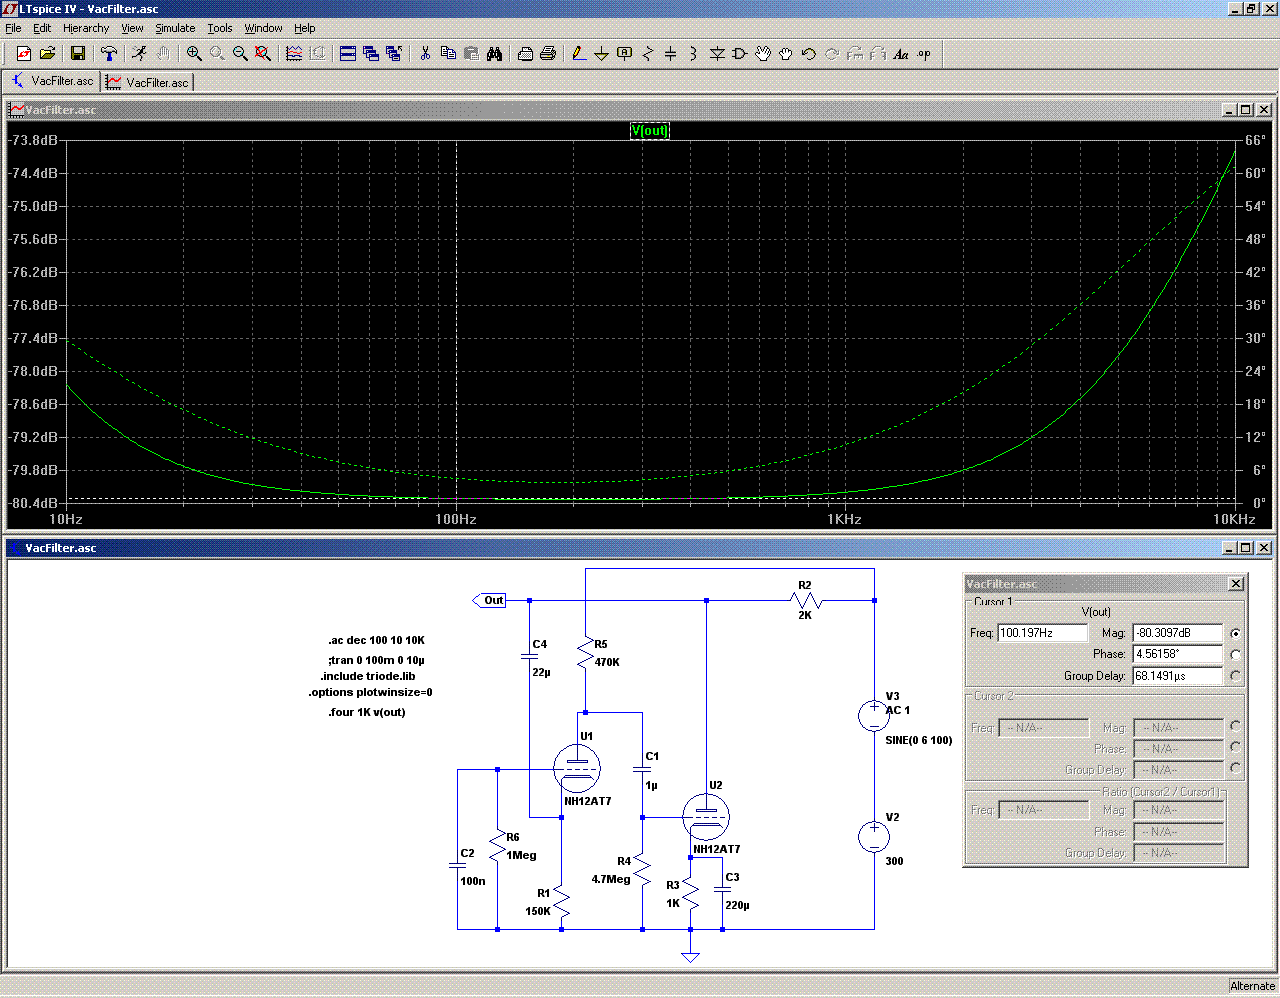Click the Cursor 1 Freq input field

[x=1042, y=633]
